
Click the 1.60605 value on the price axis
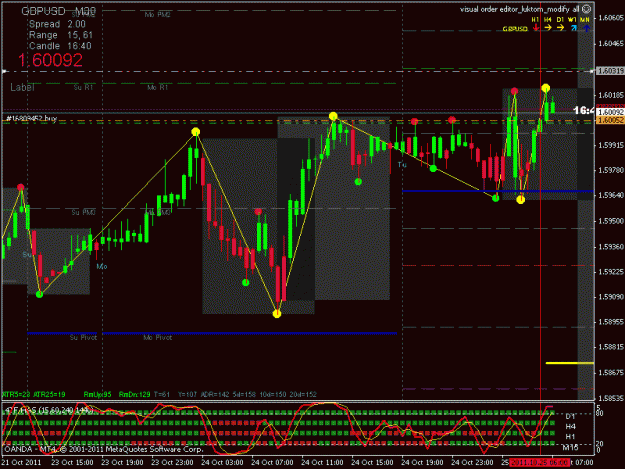click(x=611, y=18)
